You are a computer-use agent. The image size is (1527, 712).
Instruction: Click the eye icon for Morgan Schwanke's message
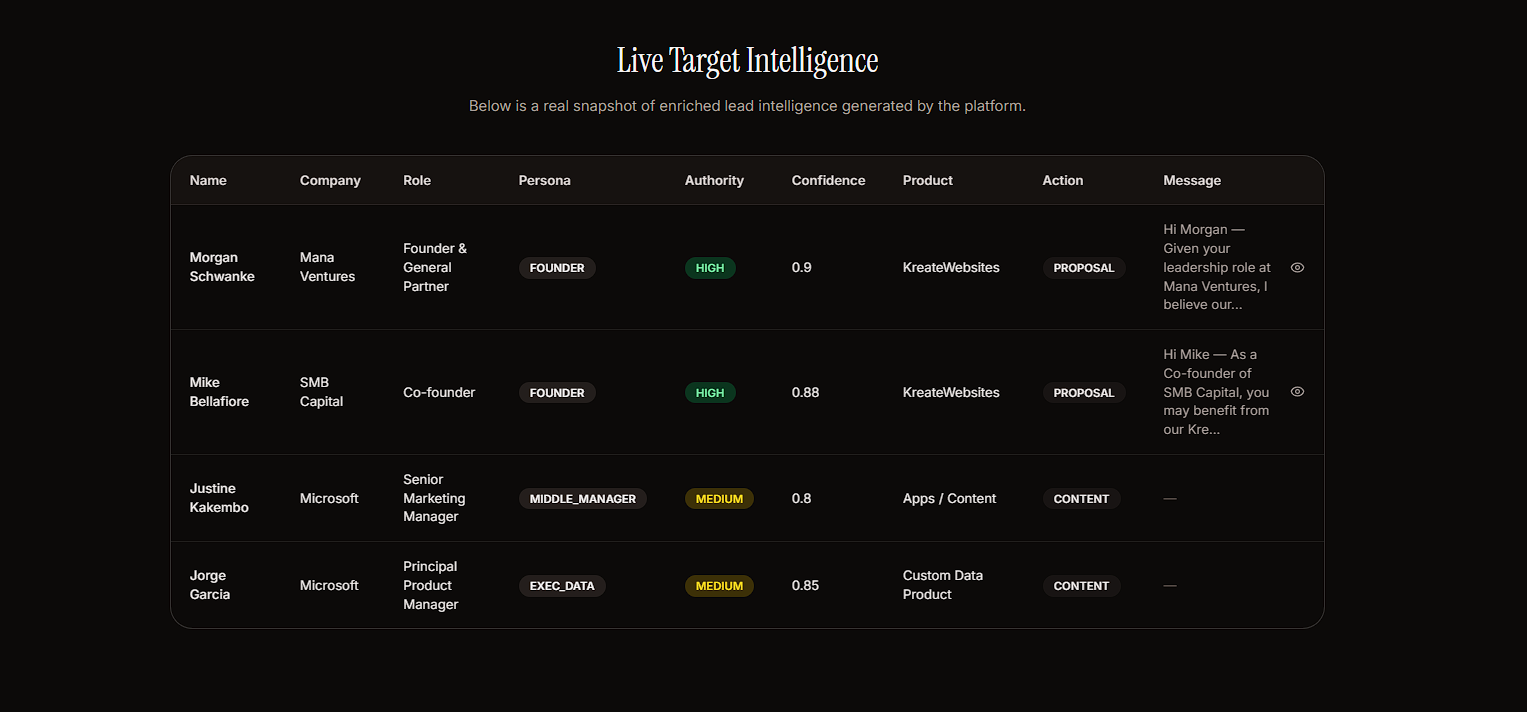[1297, 267]
